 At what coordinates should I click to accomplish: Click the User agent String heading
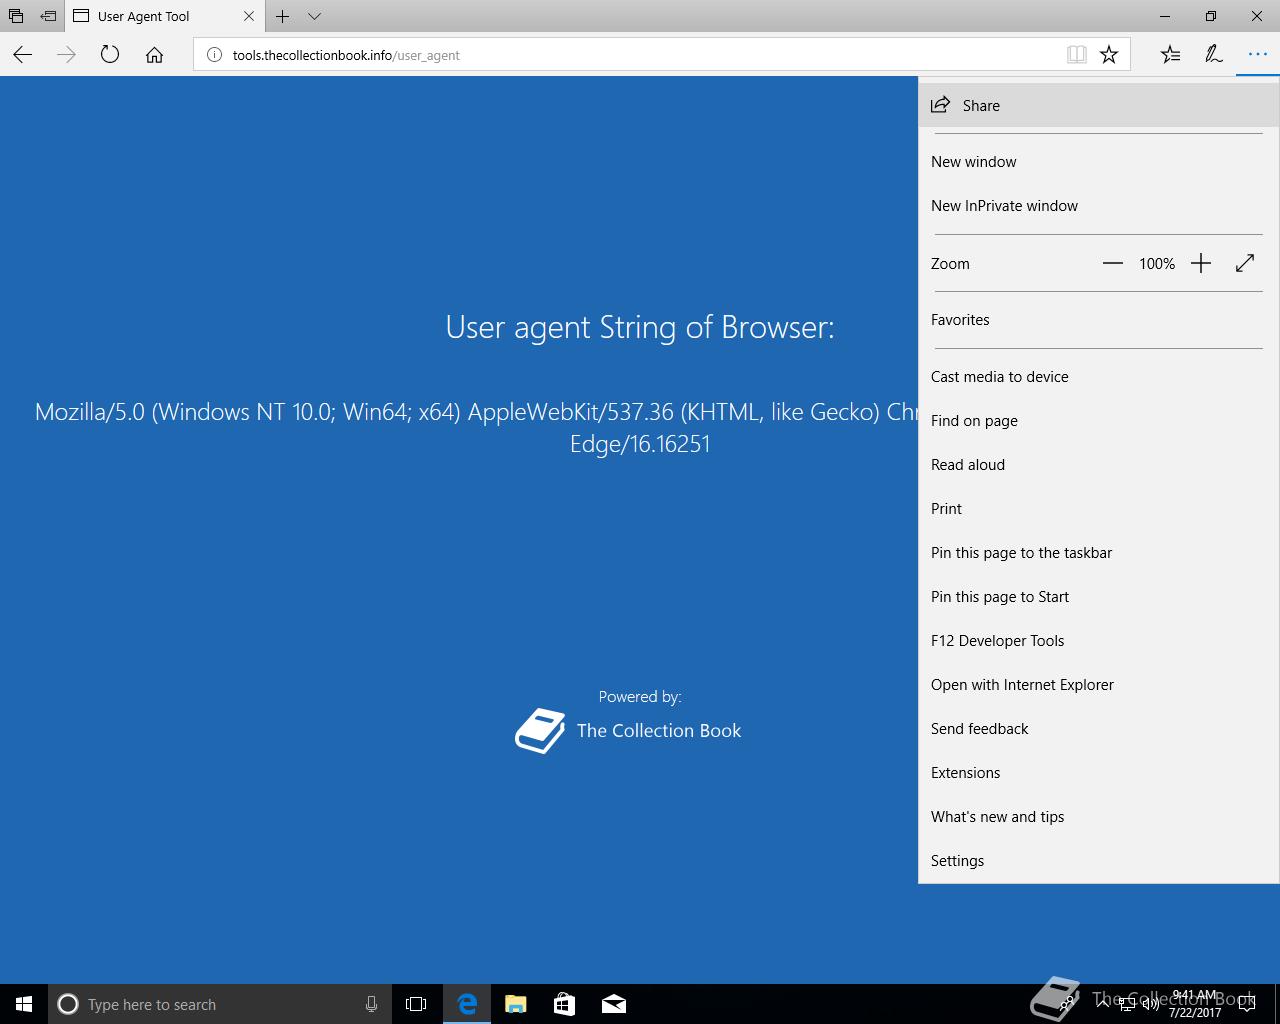[x=640, y=327]
